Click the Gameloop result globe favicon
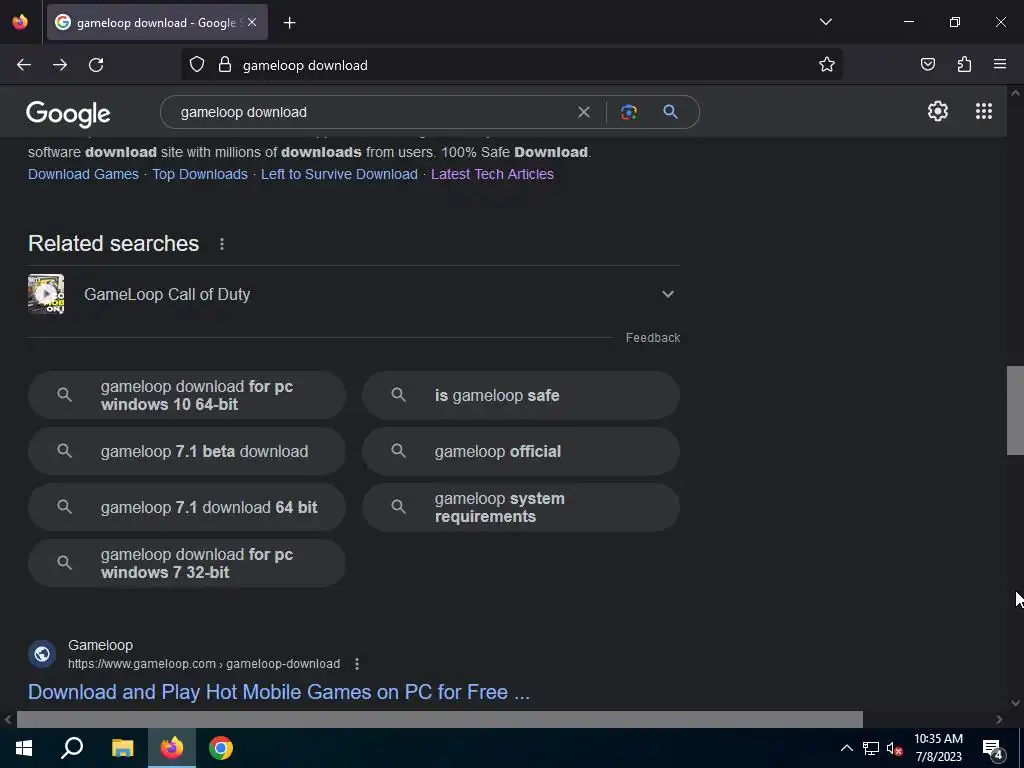Screen dimensions: 1024x768 [42, 654]
